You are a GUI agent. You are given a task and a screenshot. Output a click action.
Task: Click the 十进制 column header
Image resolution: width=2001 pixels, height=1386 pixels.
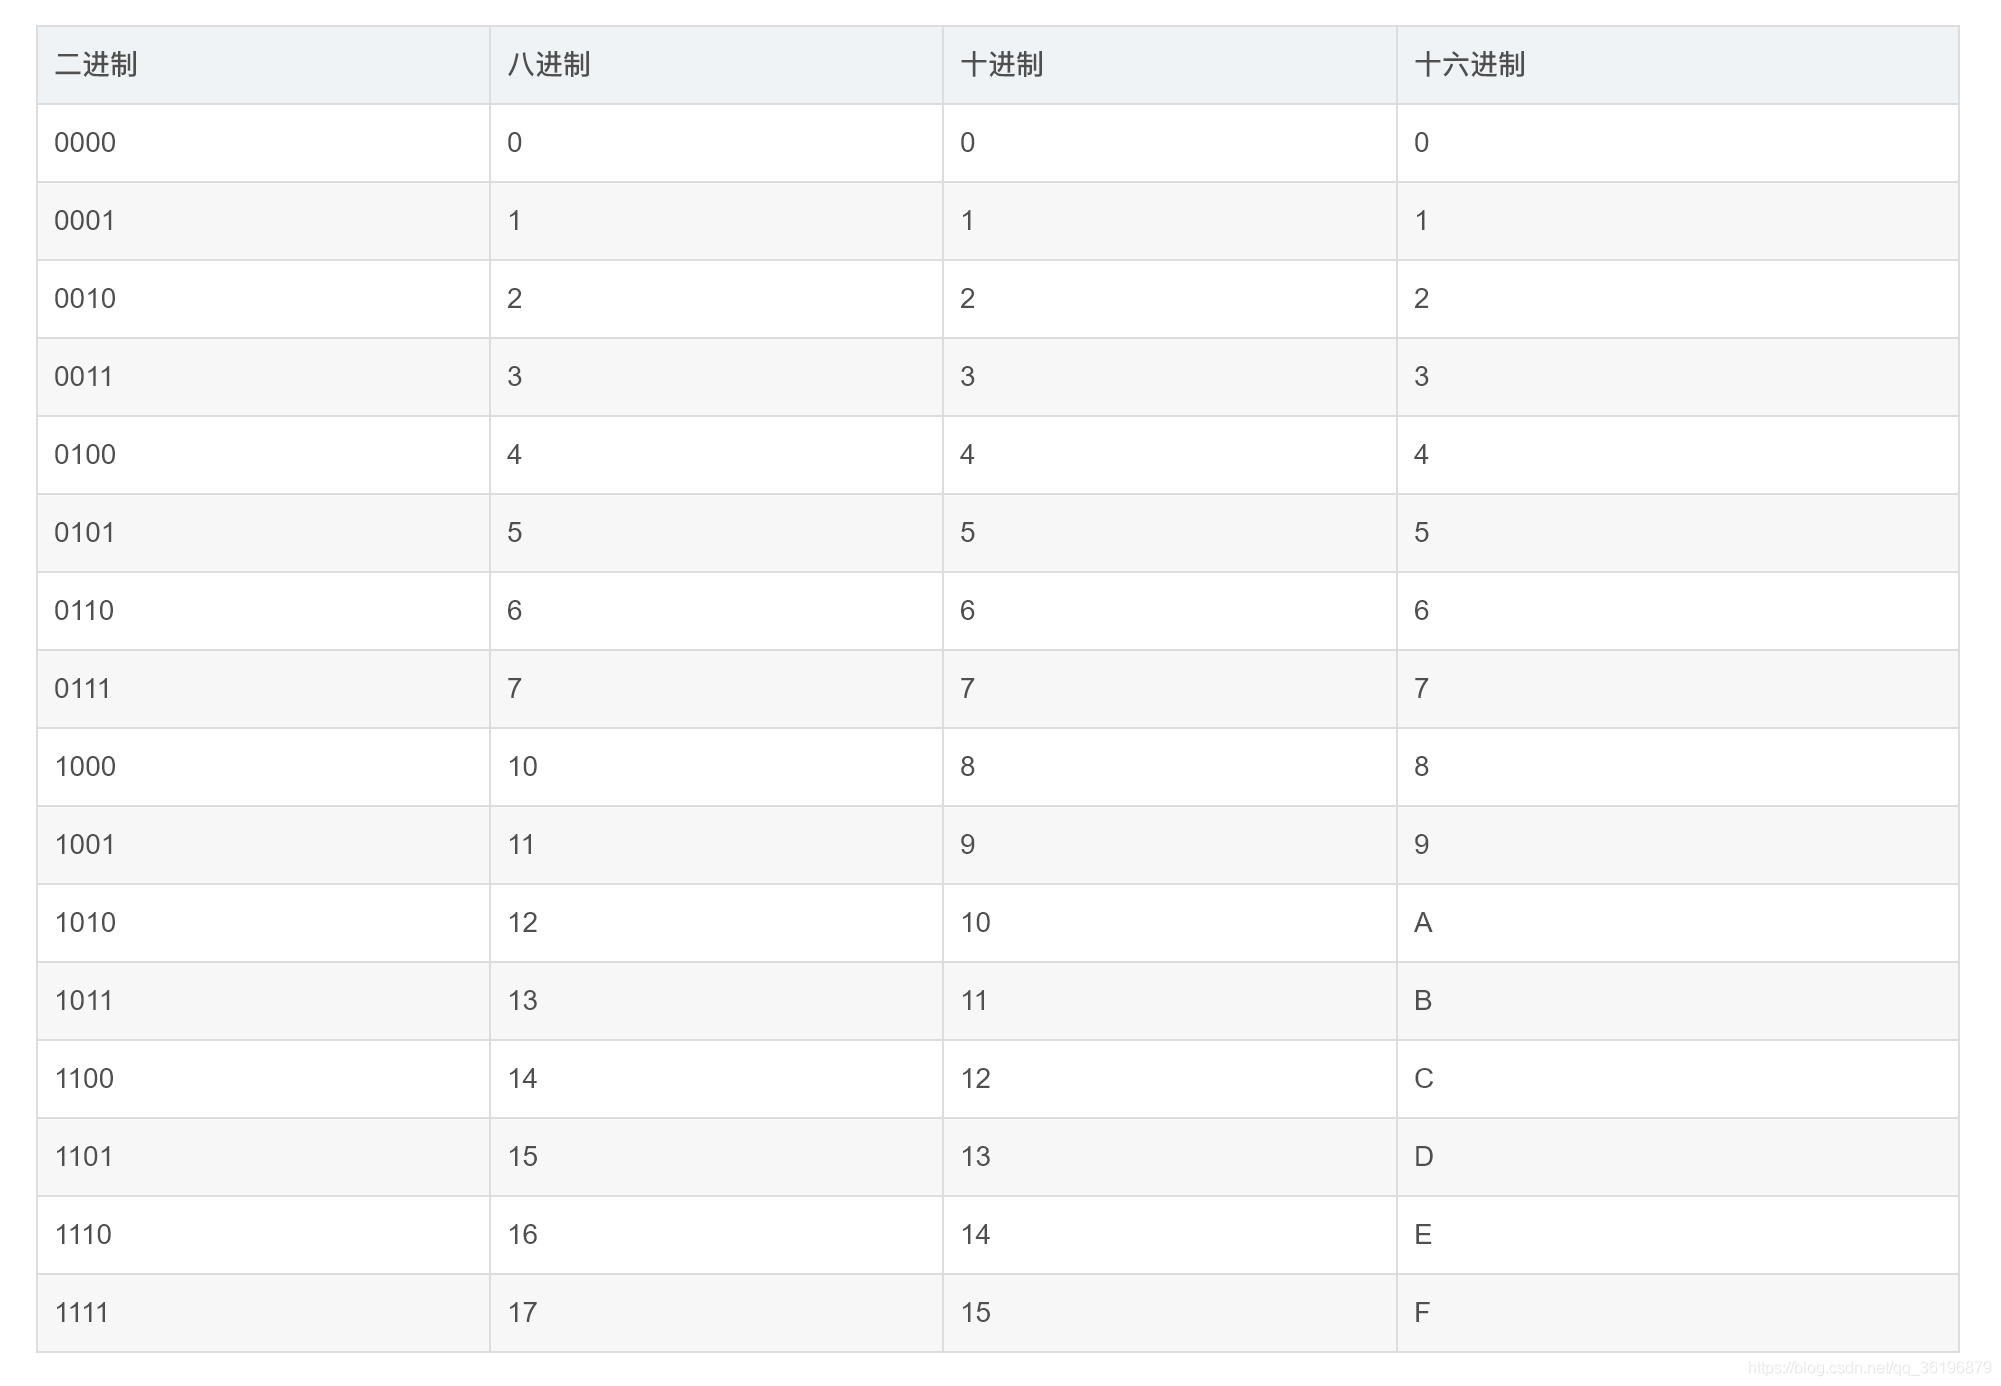point(1002,65)
